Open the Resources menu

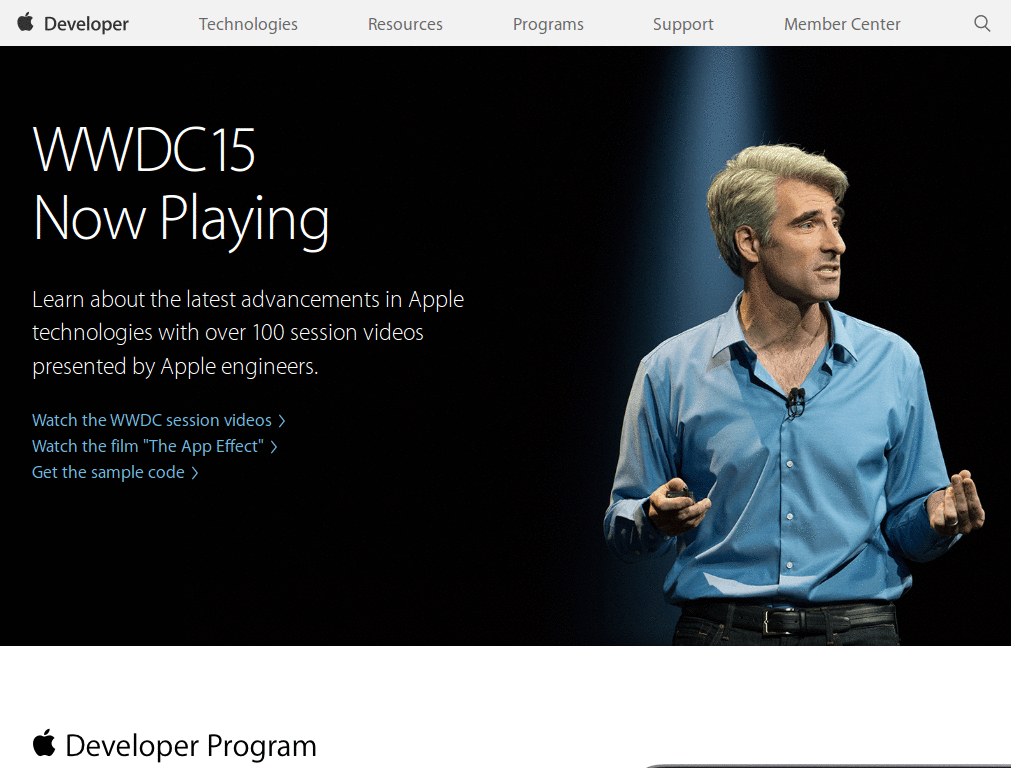tap(405, 23)
